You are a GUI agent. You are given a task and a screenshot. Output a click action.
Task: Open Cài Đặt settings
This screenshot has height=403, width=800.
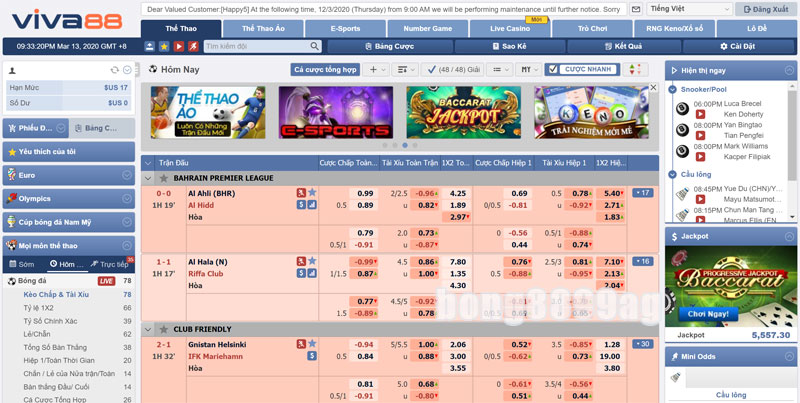[737, 46]
